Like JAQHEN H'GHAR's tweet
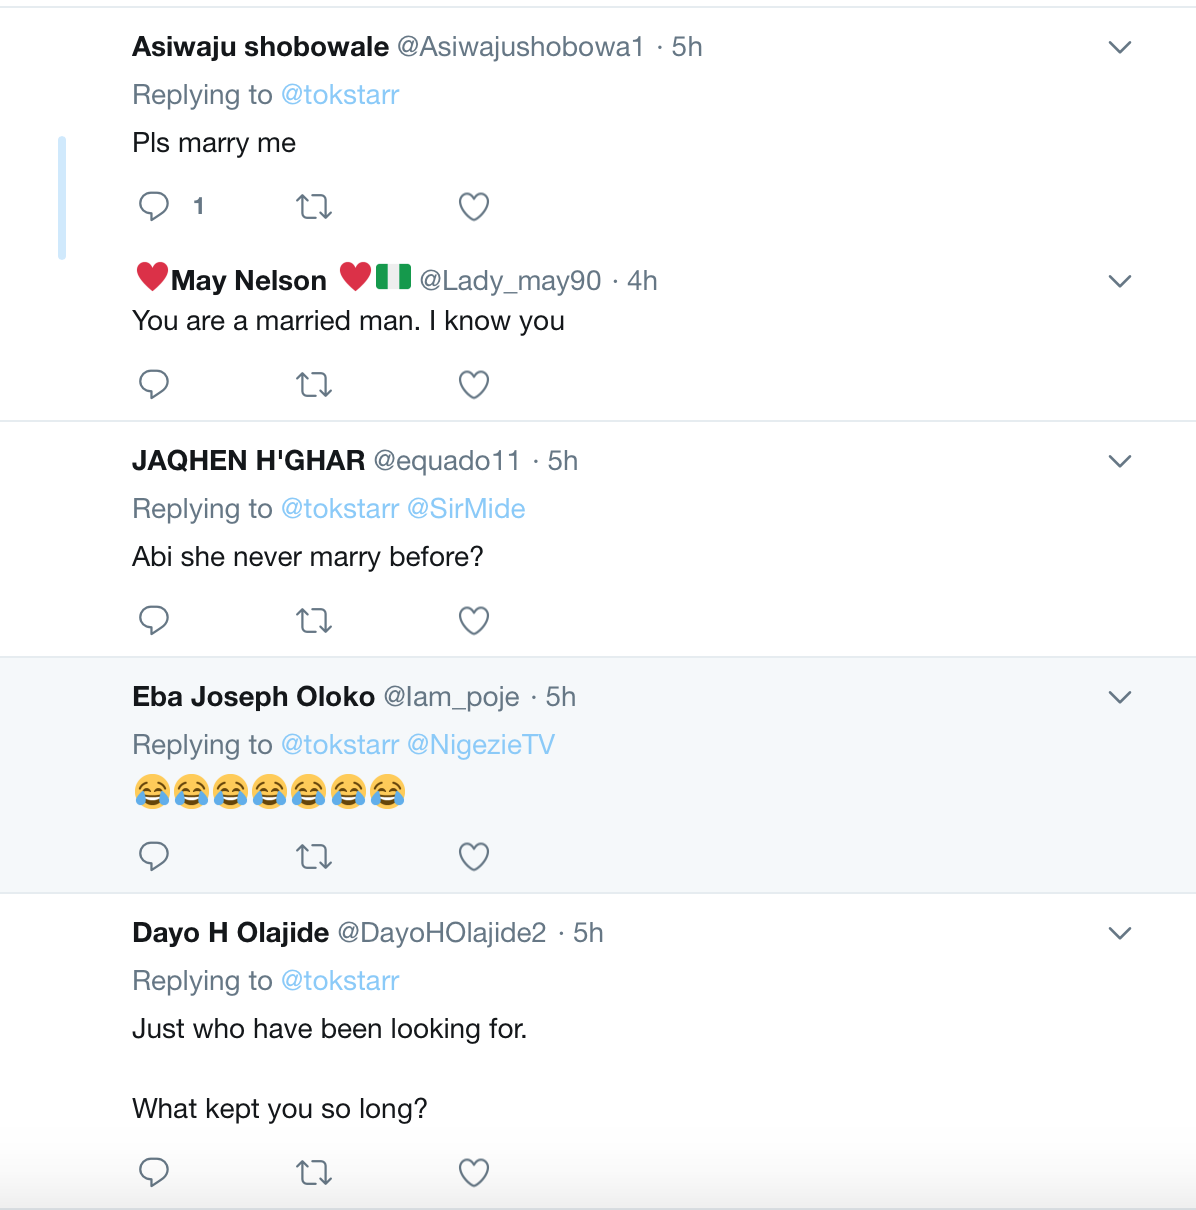The image size is (1196, 1210). point(474,621)
